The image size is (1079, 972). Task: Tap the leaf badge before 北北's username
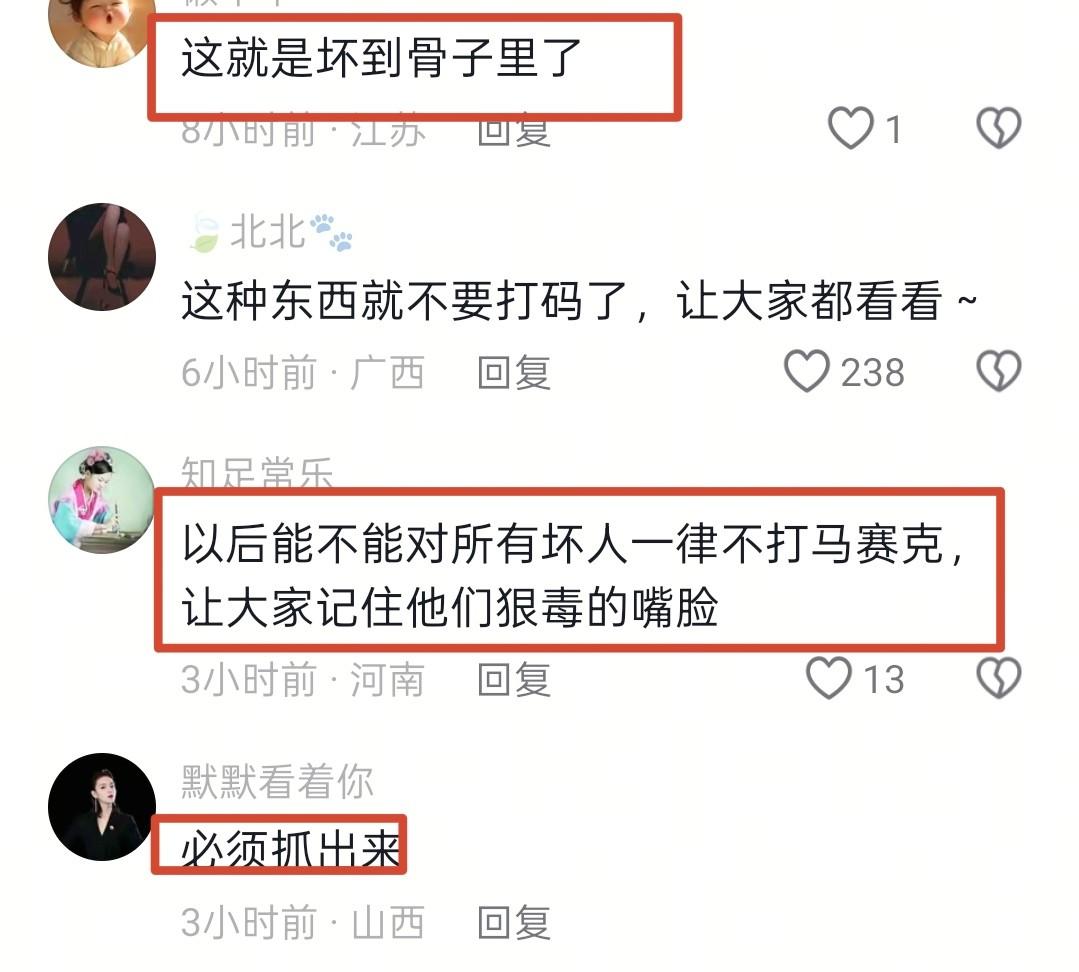coord(204,233)
